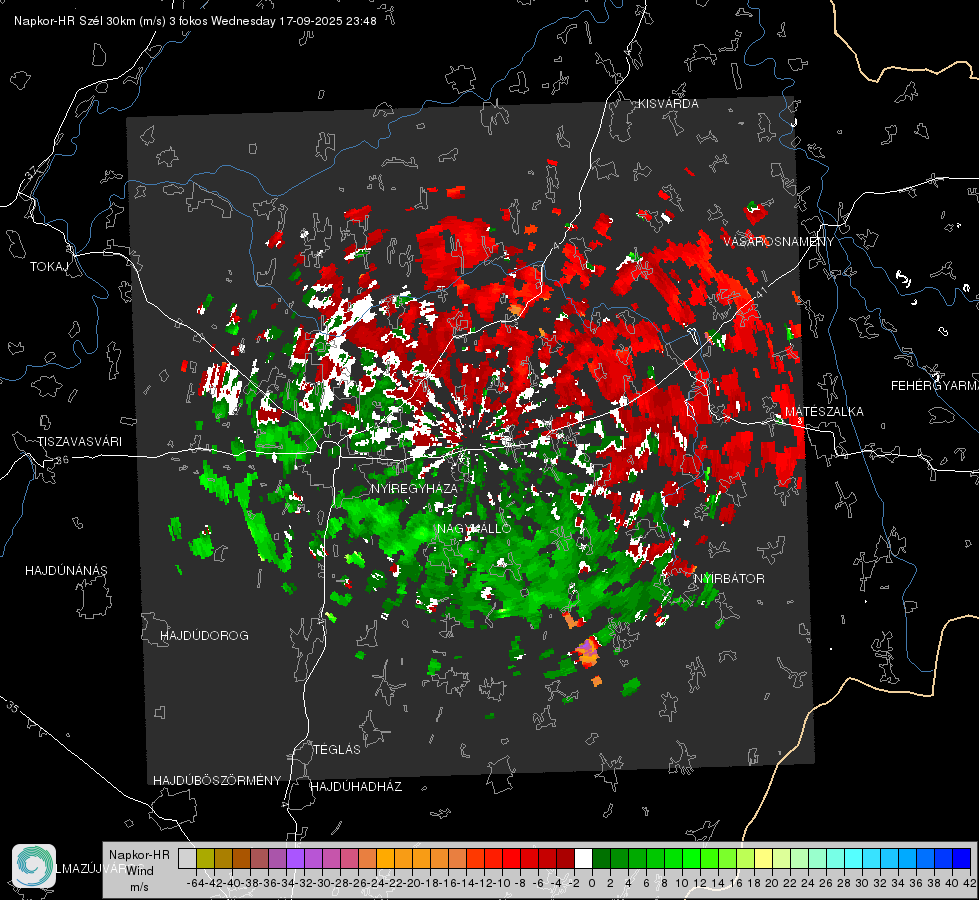The image size is (979, 900).
Task: Click the 30 value on the legend scale
Action: coord(862,883)
